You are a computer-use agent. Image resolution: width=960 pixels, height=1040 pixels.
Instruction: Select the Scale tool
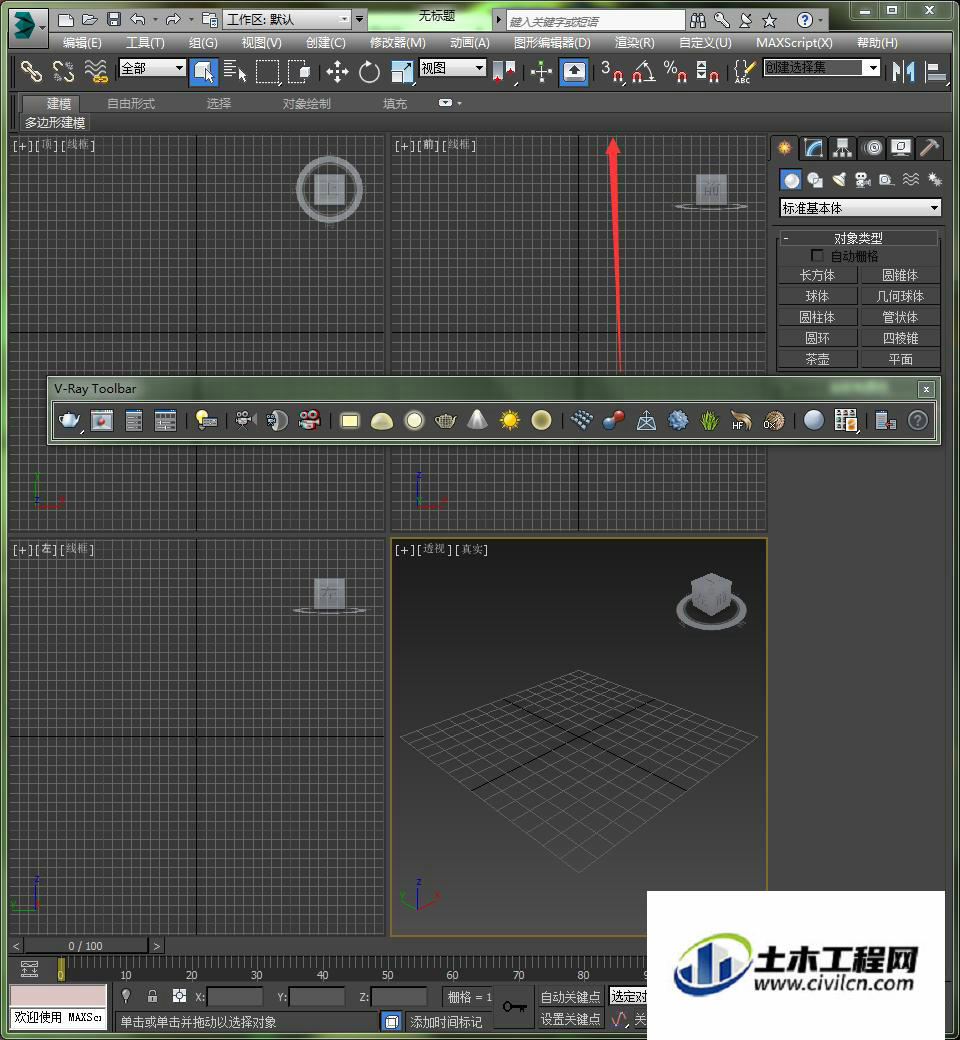click(401, 72)
